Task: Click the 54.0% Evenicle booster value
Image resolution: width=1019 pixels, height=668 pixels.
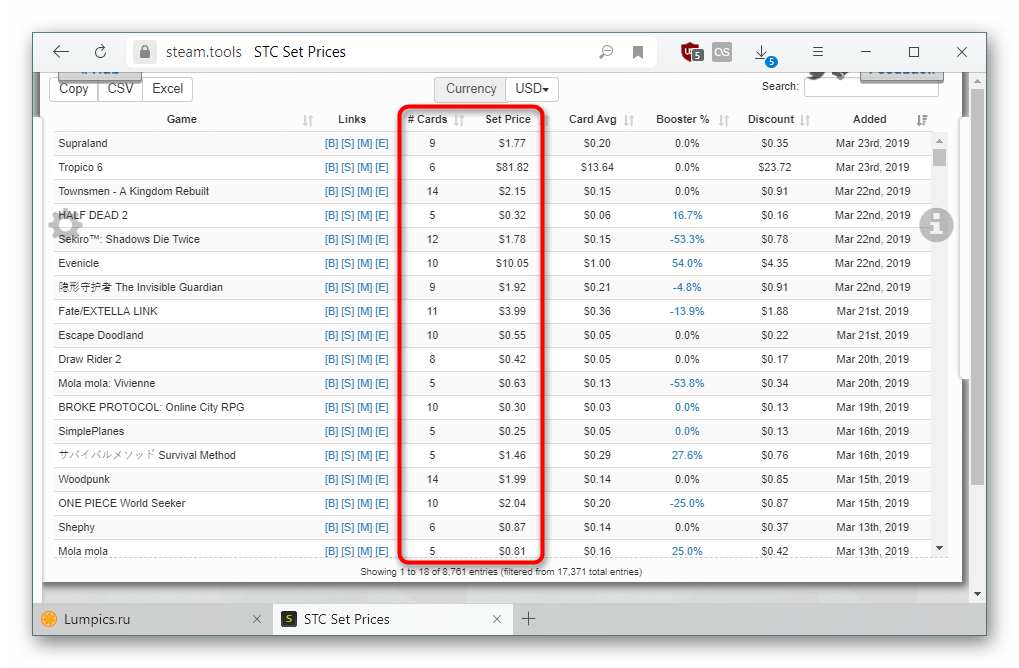Action: [687, 264]
